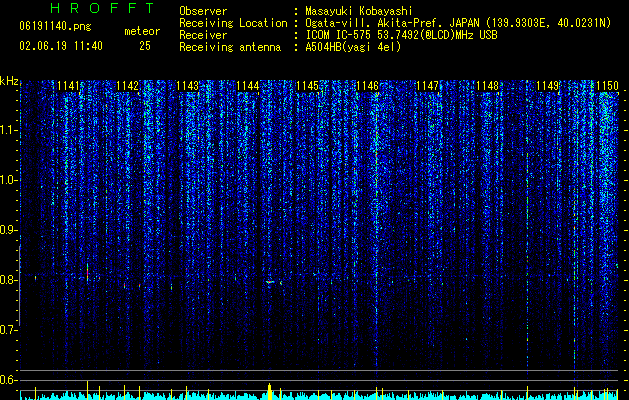Click time marker 1142
The height and width of the screenshot is (400, 629).
pyautogui.click(x=128, y=86)
